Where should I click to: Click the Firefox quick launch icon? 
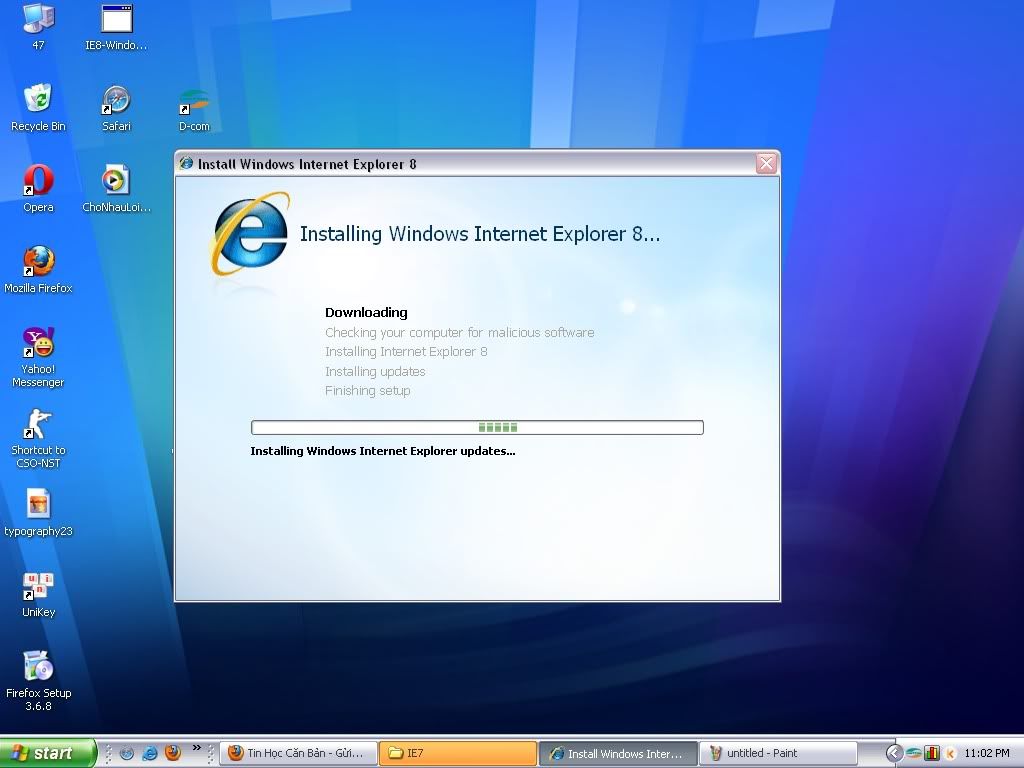point(172,753)
